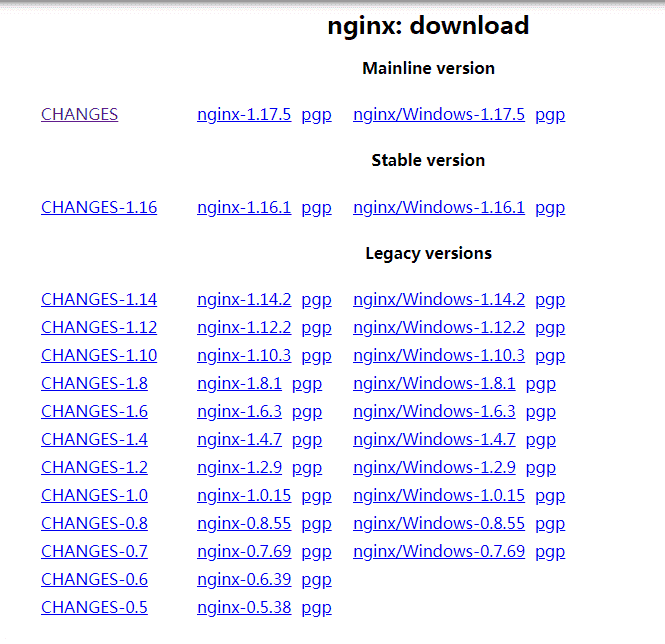The width and height of the screenshot is (665, 644).
Task: Download nginx/Windows-0.8.55
Action: tap(439, 524)
